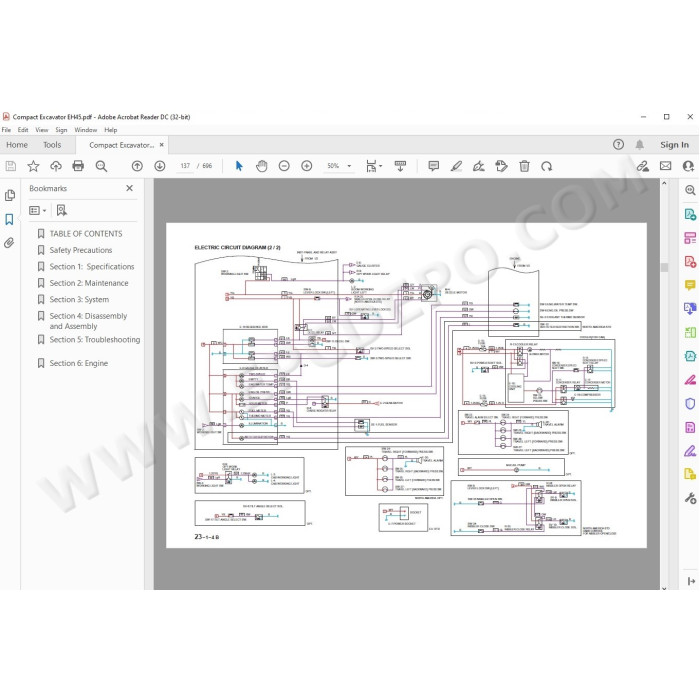Screen dimensions: 700x700
Task: Add a sticky note comment
Action: (x=433, y=166)
